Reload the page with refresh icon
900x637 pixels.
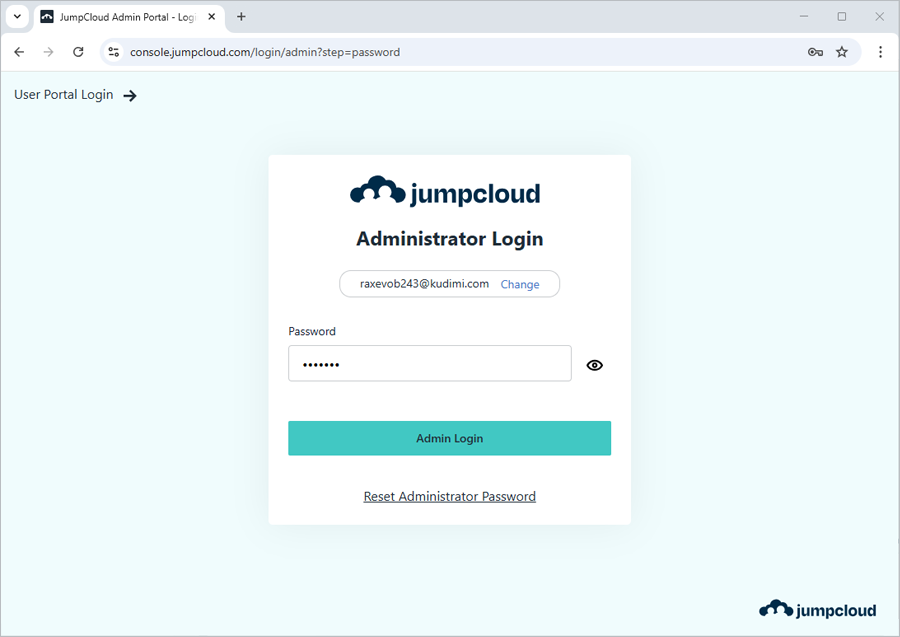point(78,52)
